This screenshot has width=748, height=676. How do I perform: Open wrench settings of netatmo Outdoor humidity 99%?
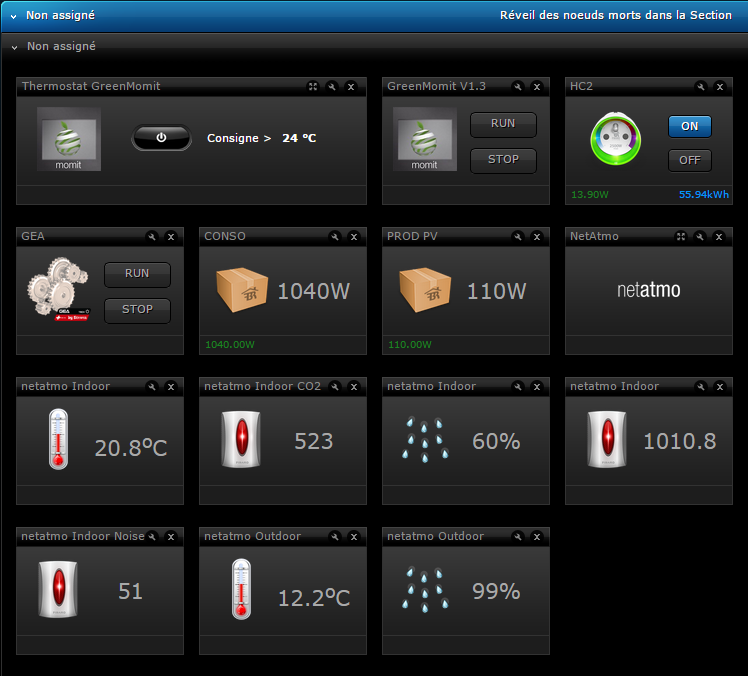518,537
